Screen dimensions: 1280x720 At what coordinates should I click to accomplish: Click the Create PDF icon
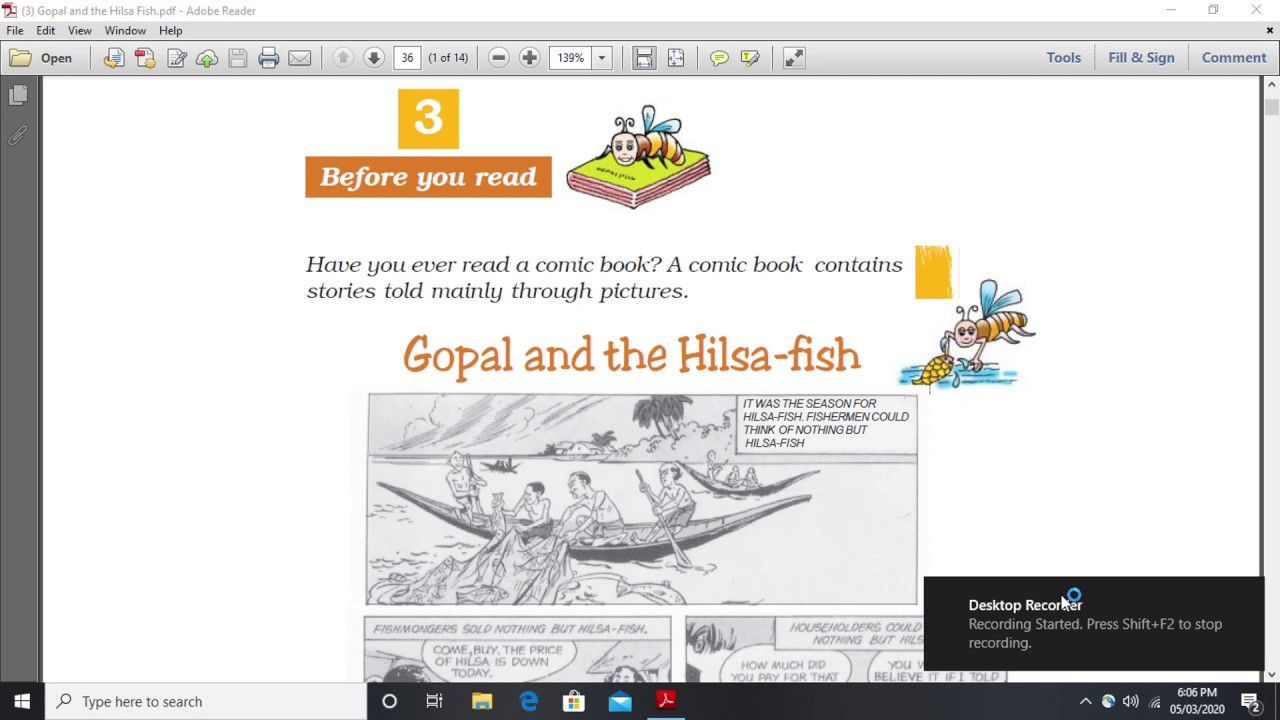click(145, 58)
